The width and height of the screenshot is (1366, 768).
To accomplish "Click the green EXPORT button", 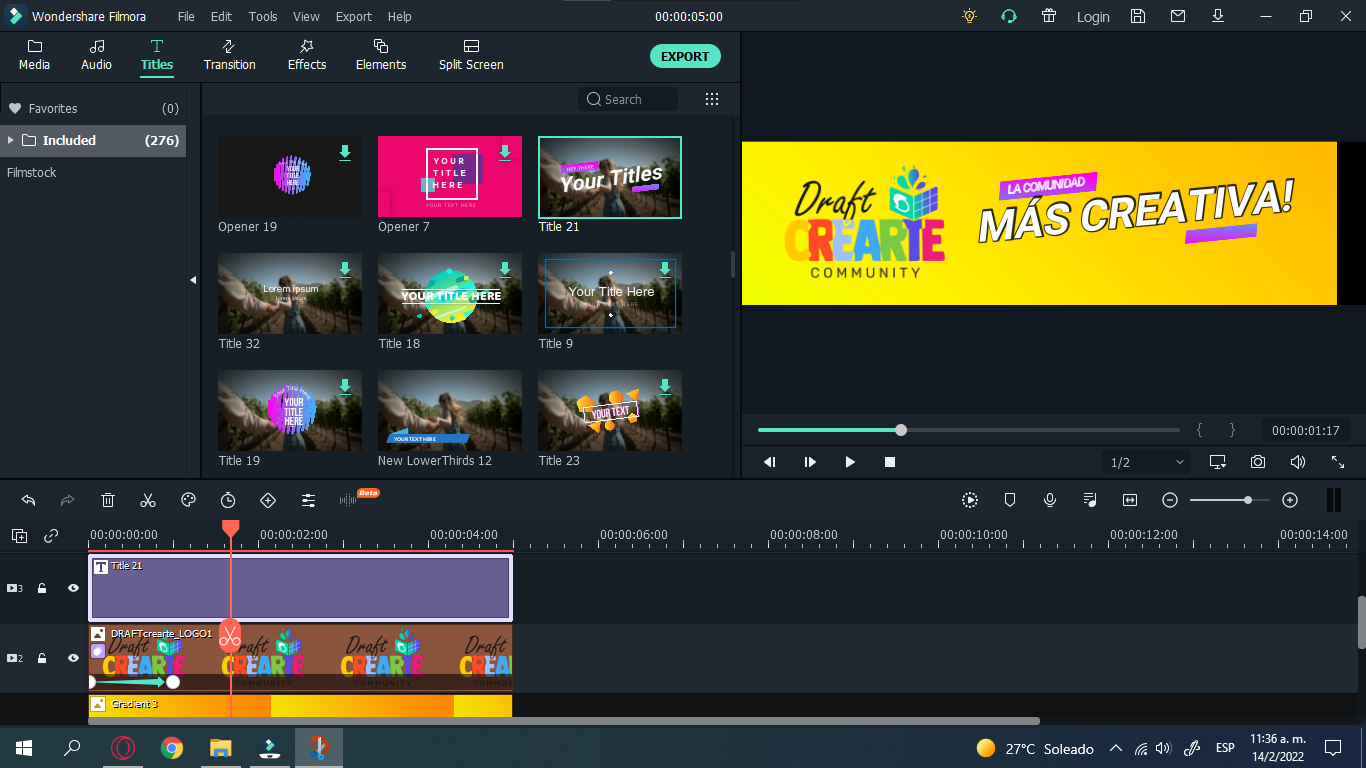I will [x=685, y=57].
